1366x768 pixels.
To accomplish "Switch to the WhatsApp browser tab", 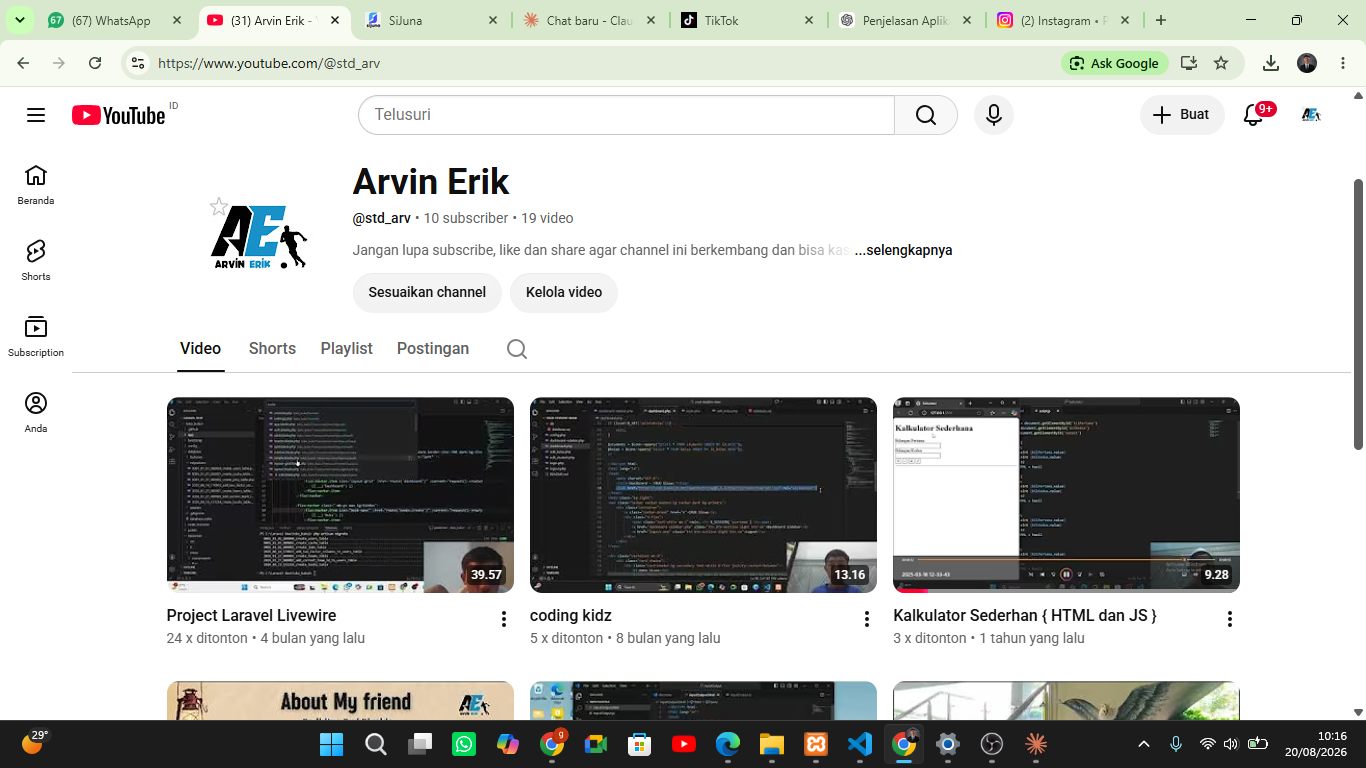I will [116, 20].
